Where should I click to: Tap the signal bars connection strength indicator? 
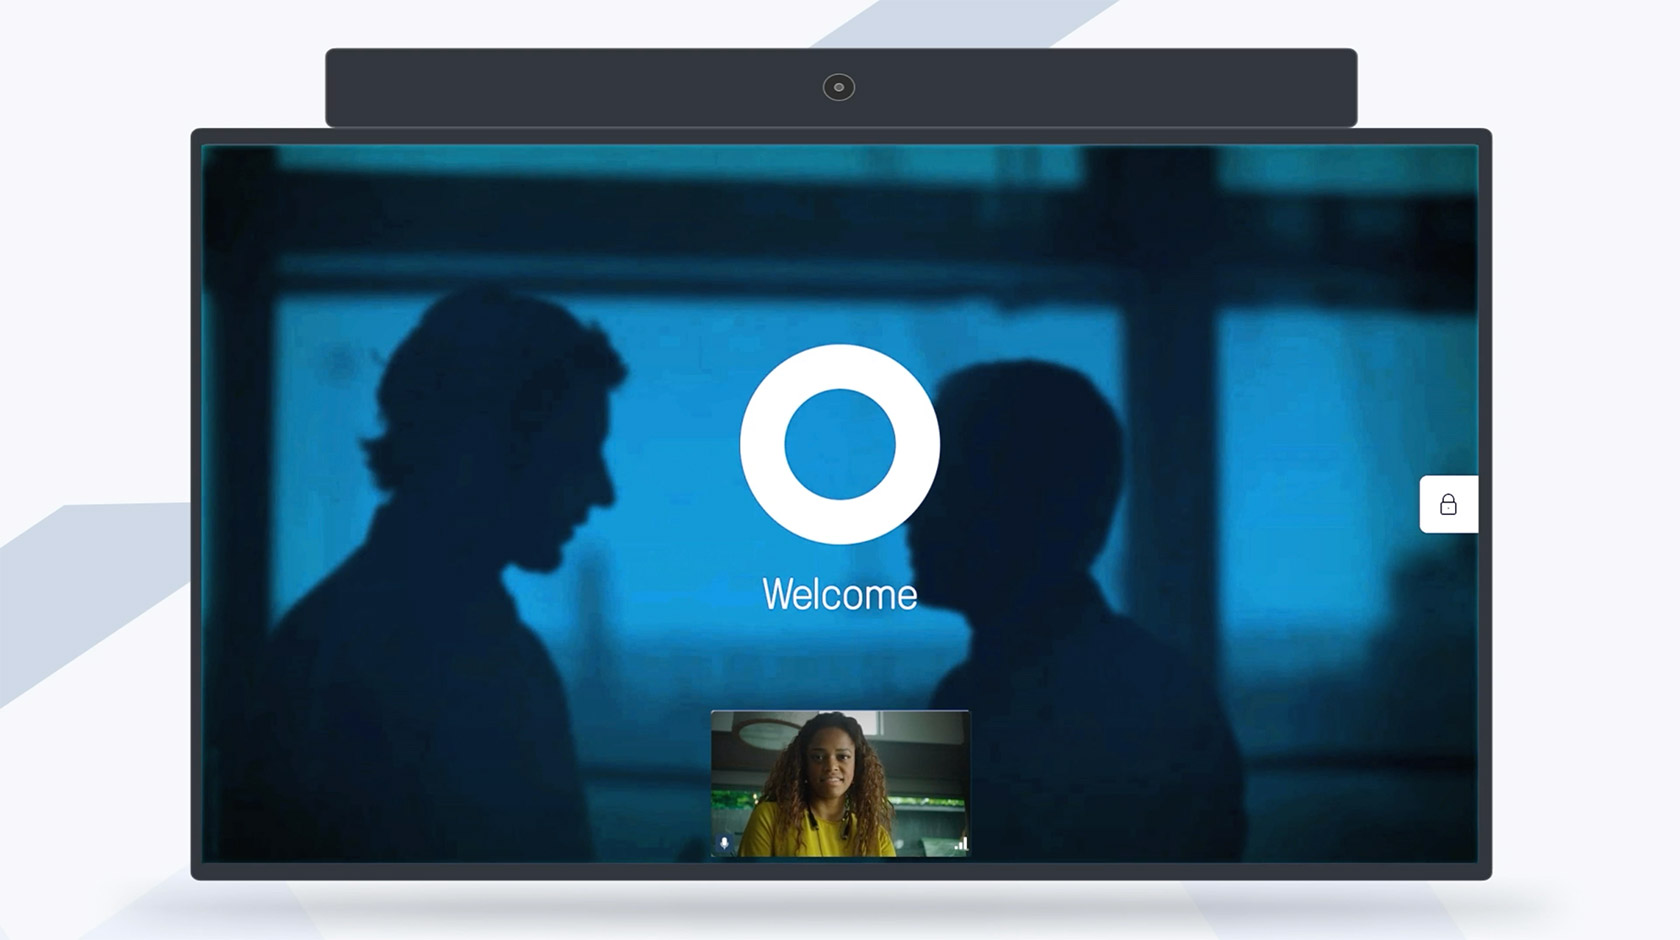point(961,844)
